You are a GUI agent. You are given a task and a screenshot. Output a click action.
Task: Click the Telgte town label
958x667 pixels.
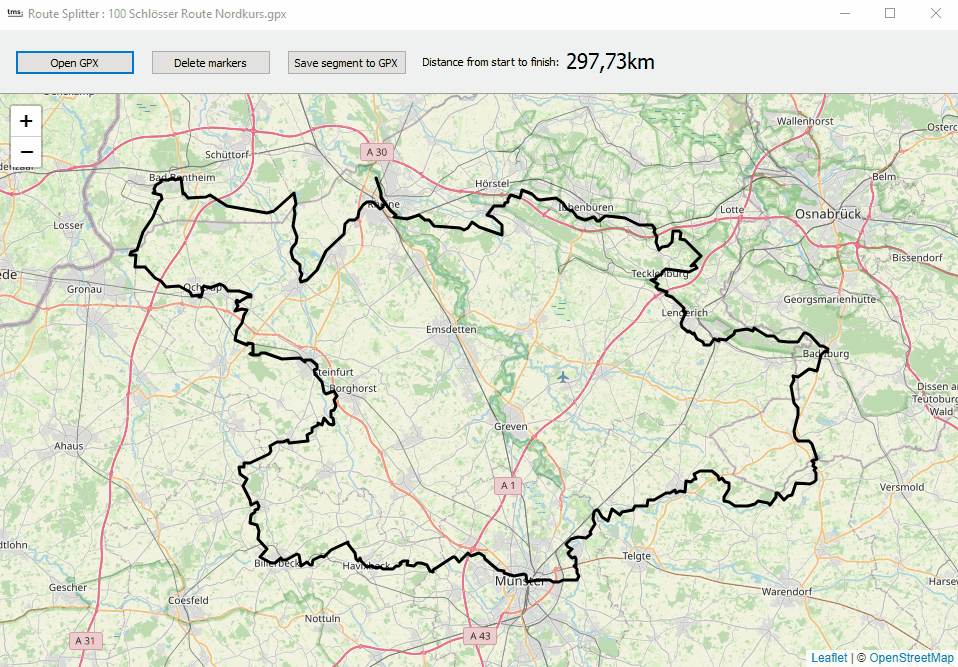point(637,556)
